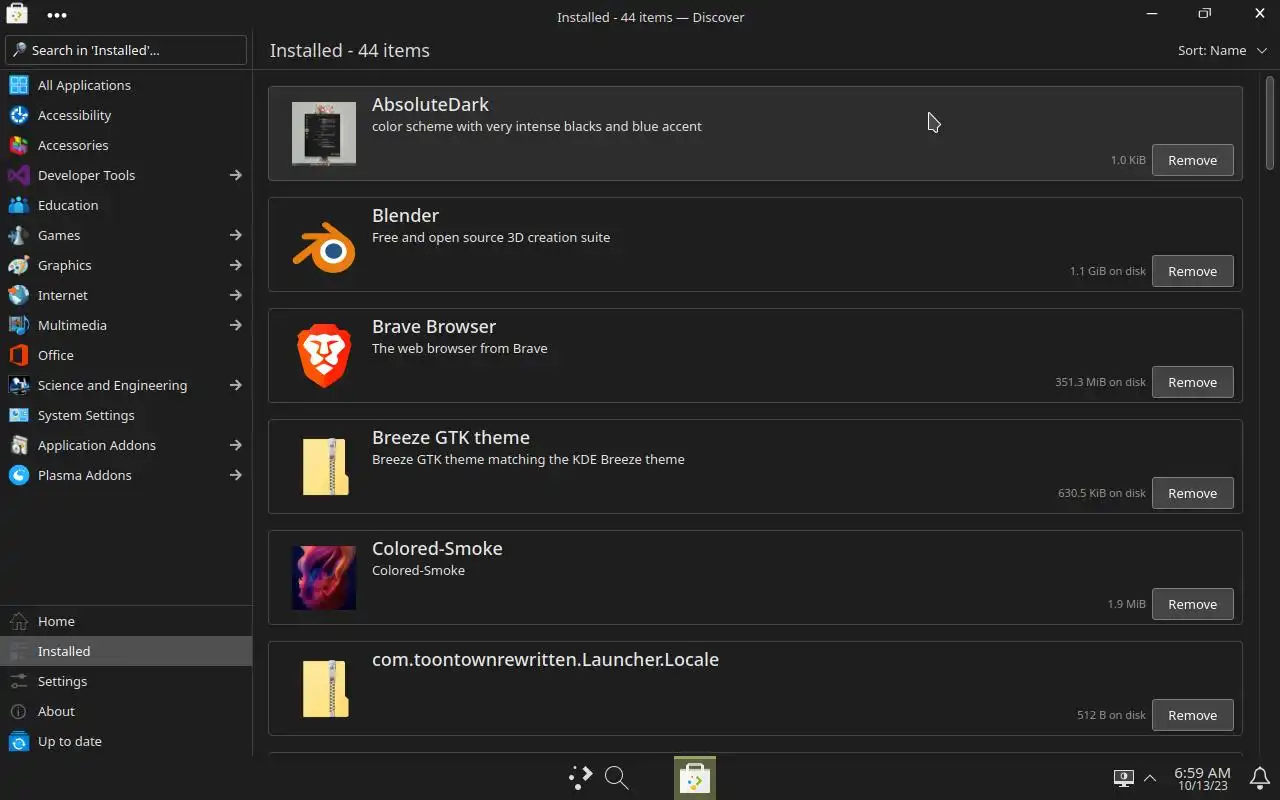The height and width of the screenshot is (800, 1280).
Task: Click the Science and Engineering icon
Action: 19,385
